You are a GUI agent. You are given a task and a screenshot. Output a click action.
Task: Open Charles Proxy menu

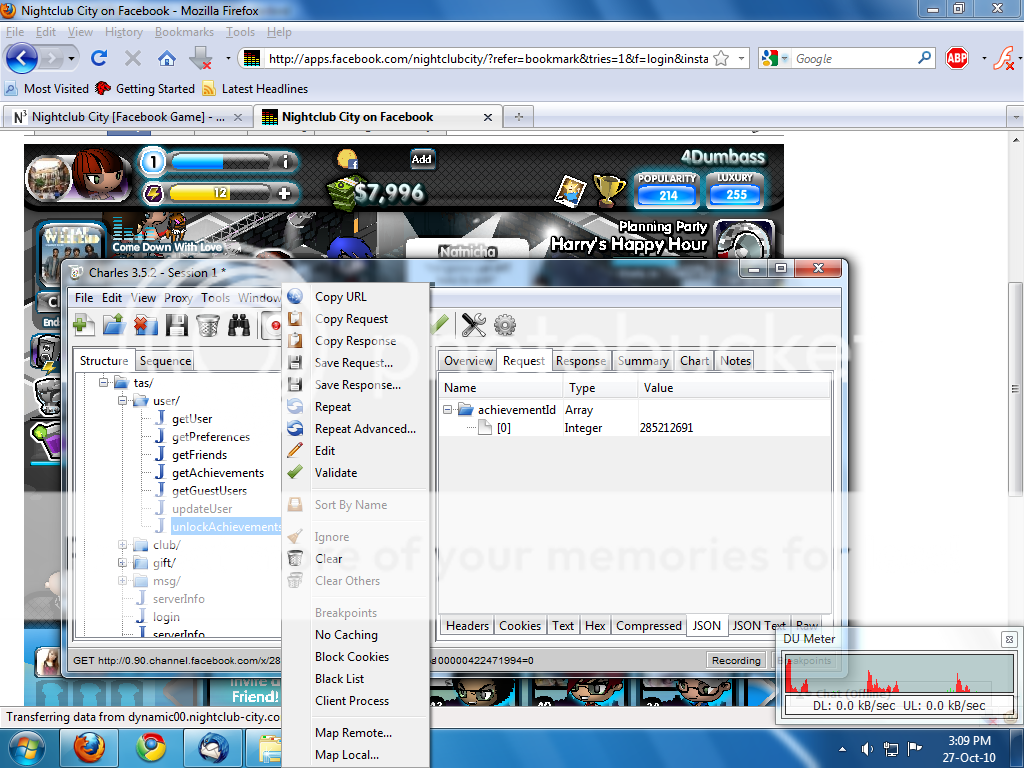click(178, 298)
